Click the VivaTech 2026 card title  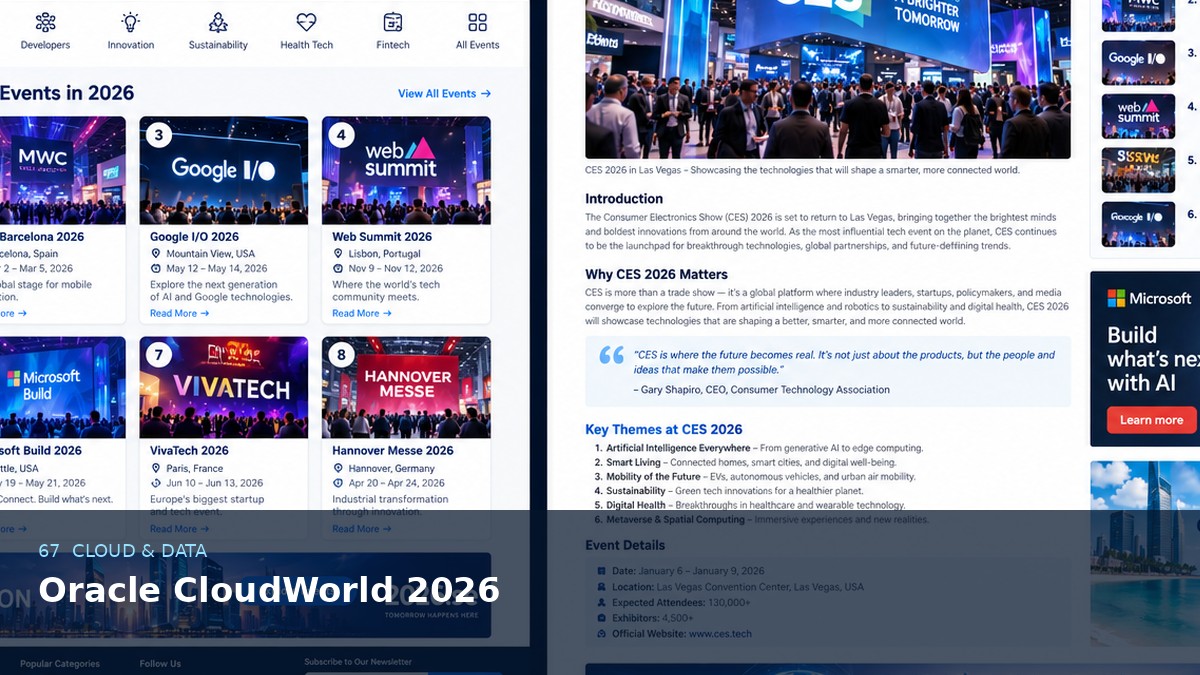pyautogui.click(x=189, y=451)
